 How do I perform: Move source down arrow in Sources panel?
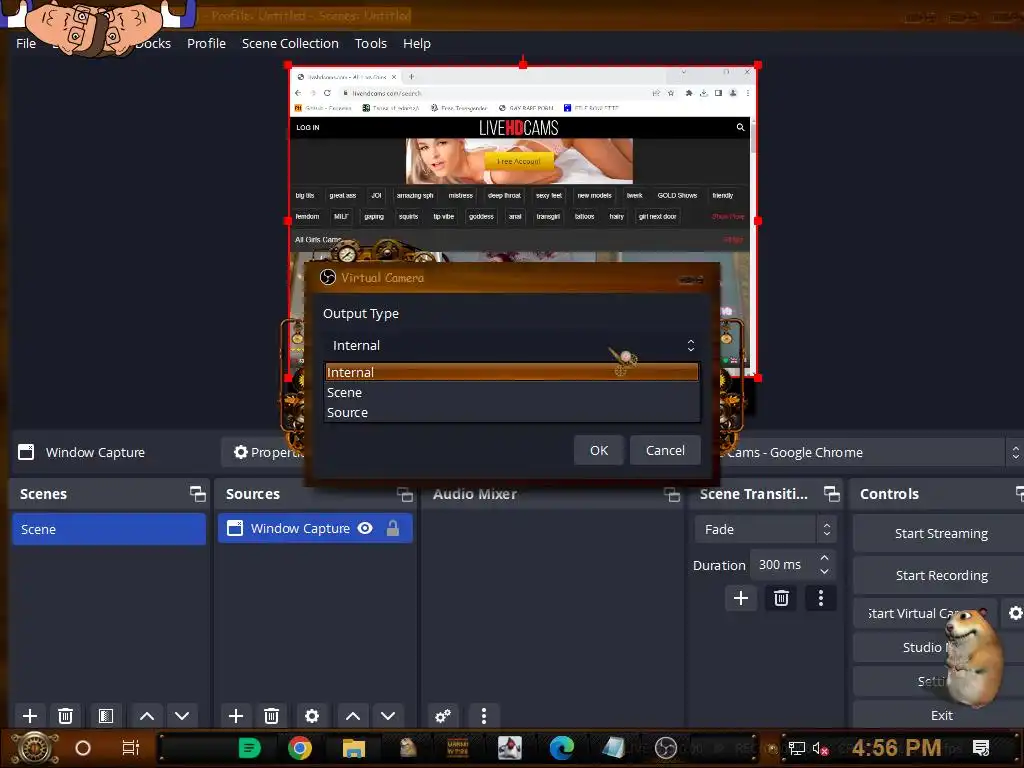pos(388,716)
